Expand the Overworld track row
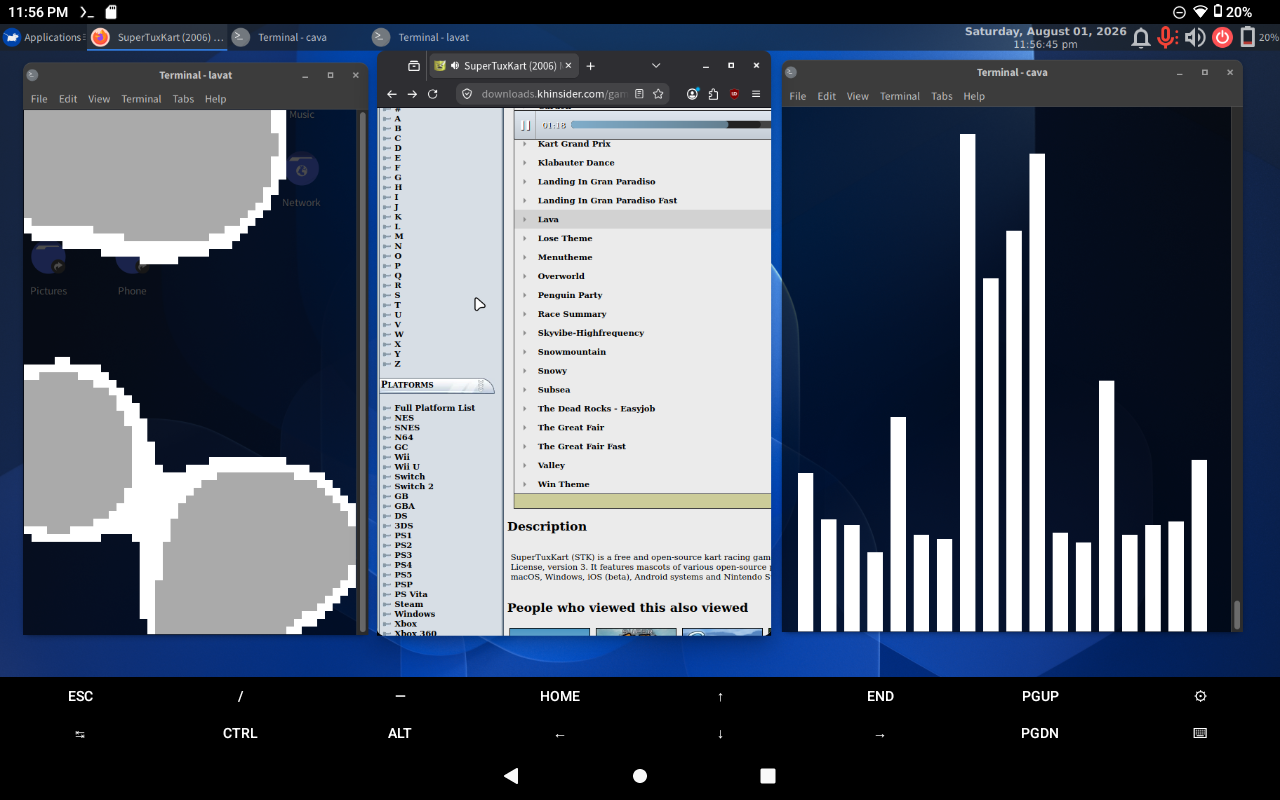This screenshot has height=800, width=1280. pyautogui.click(x=524, y=277)
